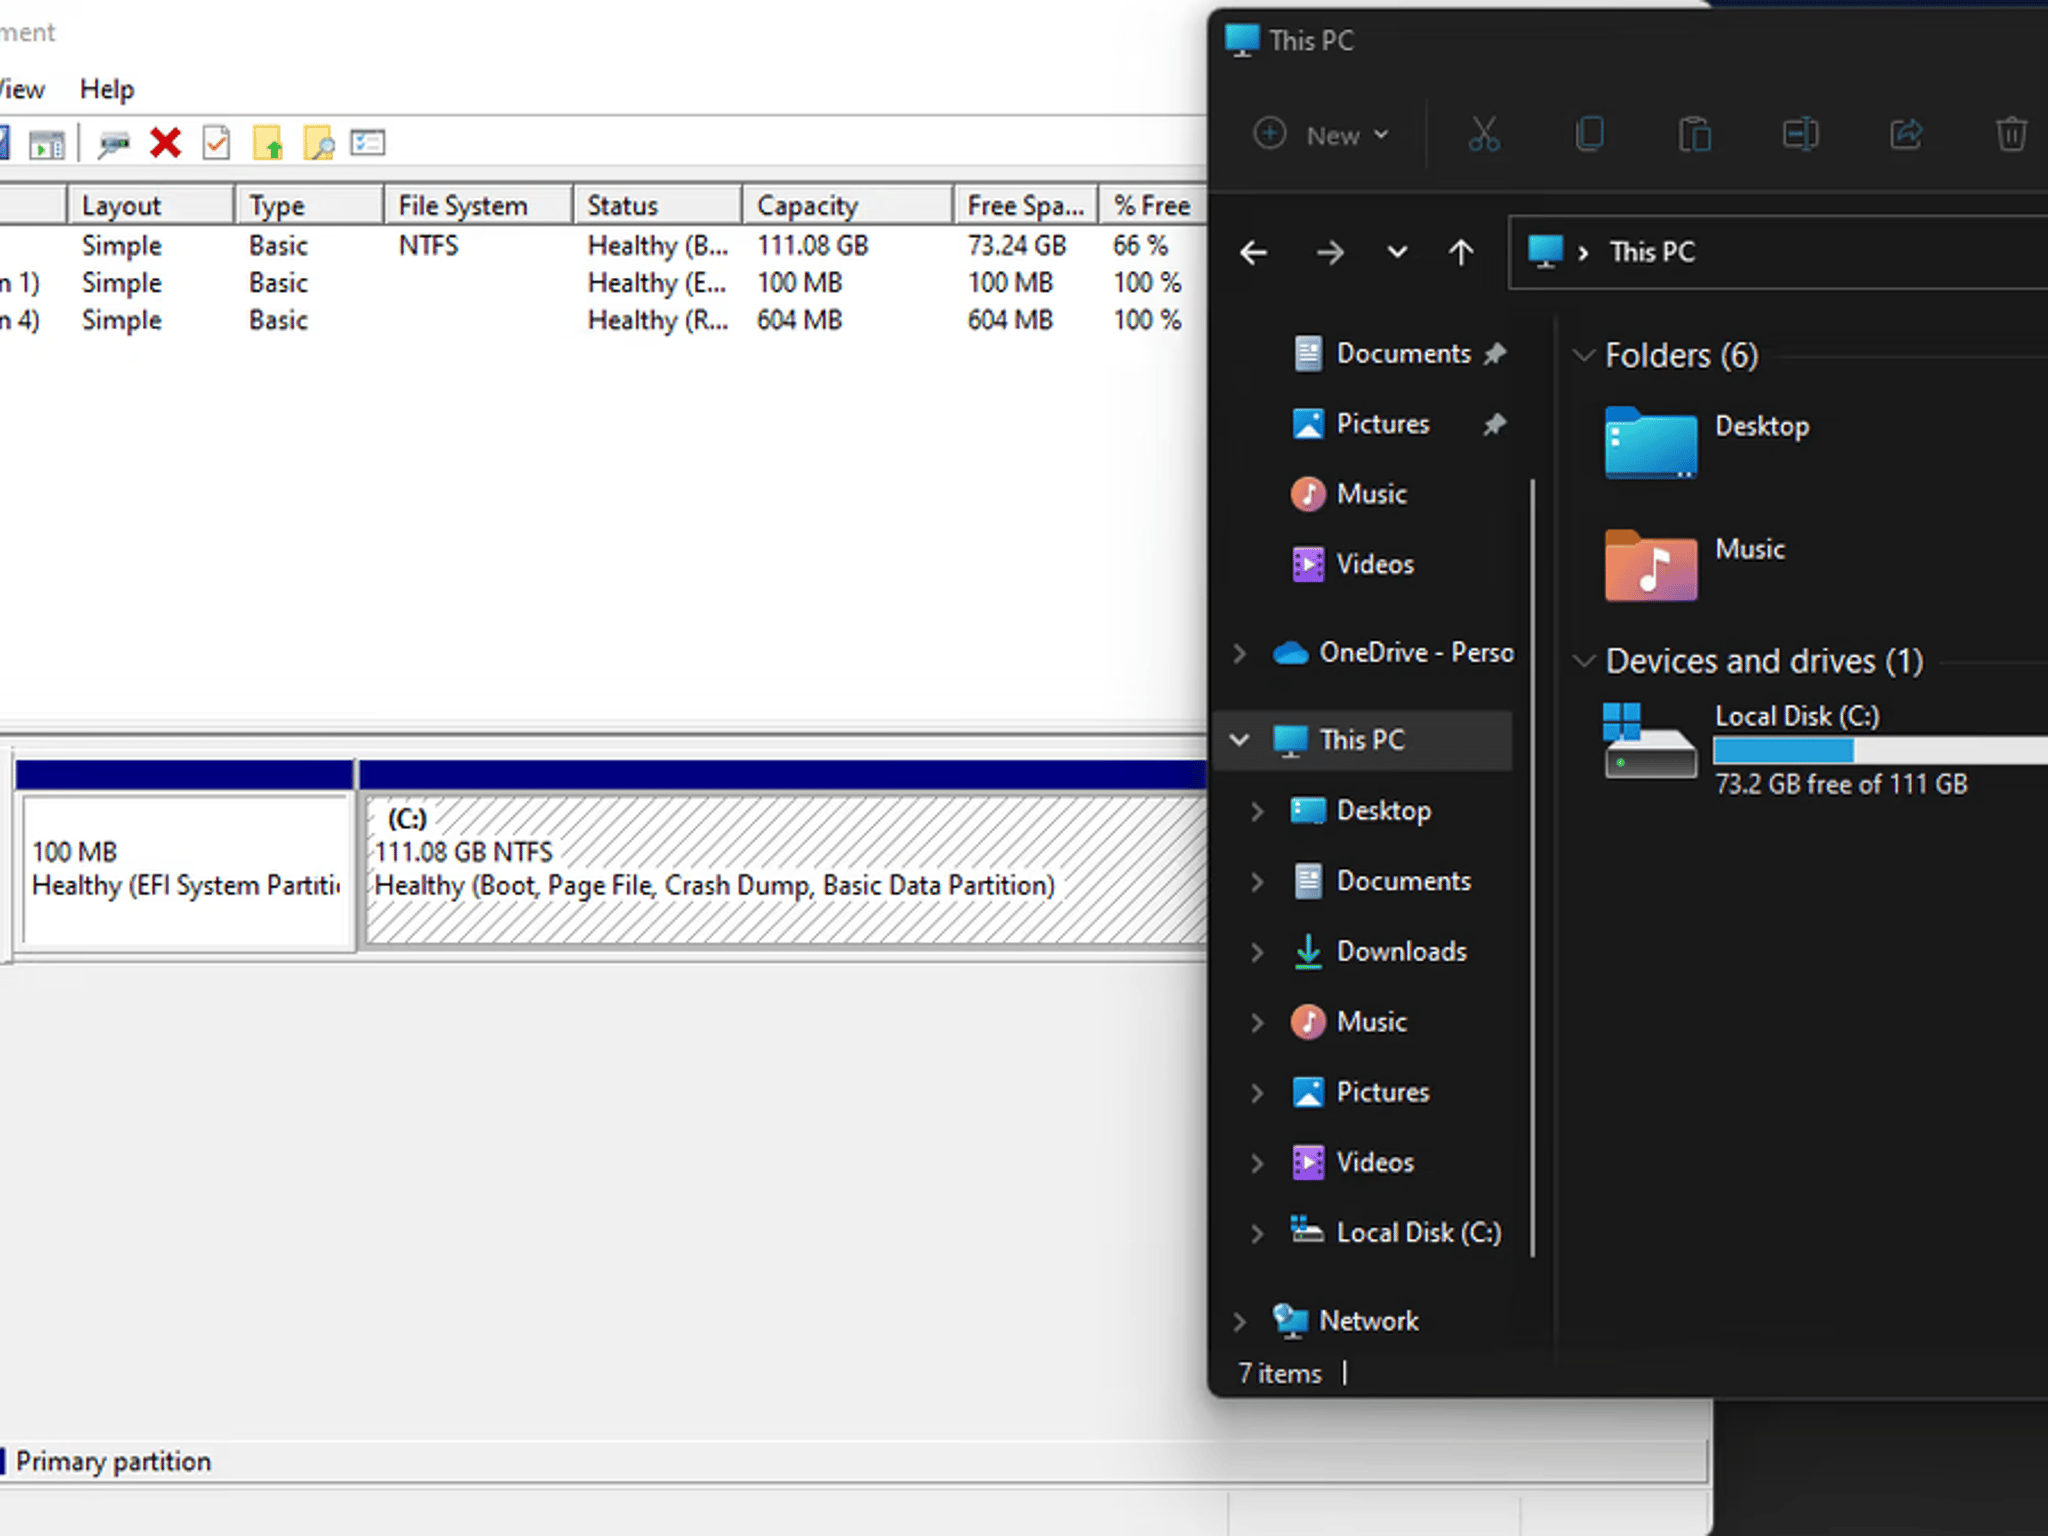Expand the OneDrive - Personal tree node
Screen dimensions: 2048x1536
[1240, 653]
